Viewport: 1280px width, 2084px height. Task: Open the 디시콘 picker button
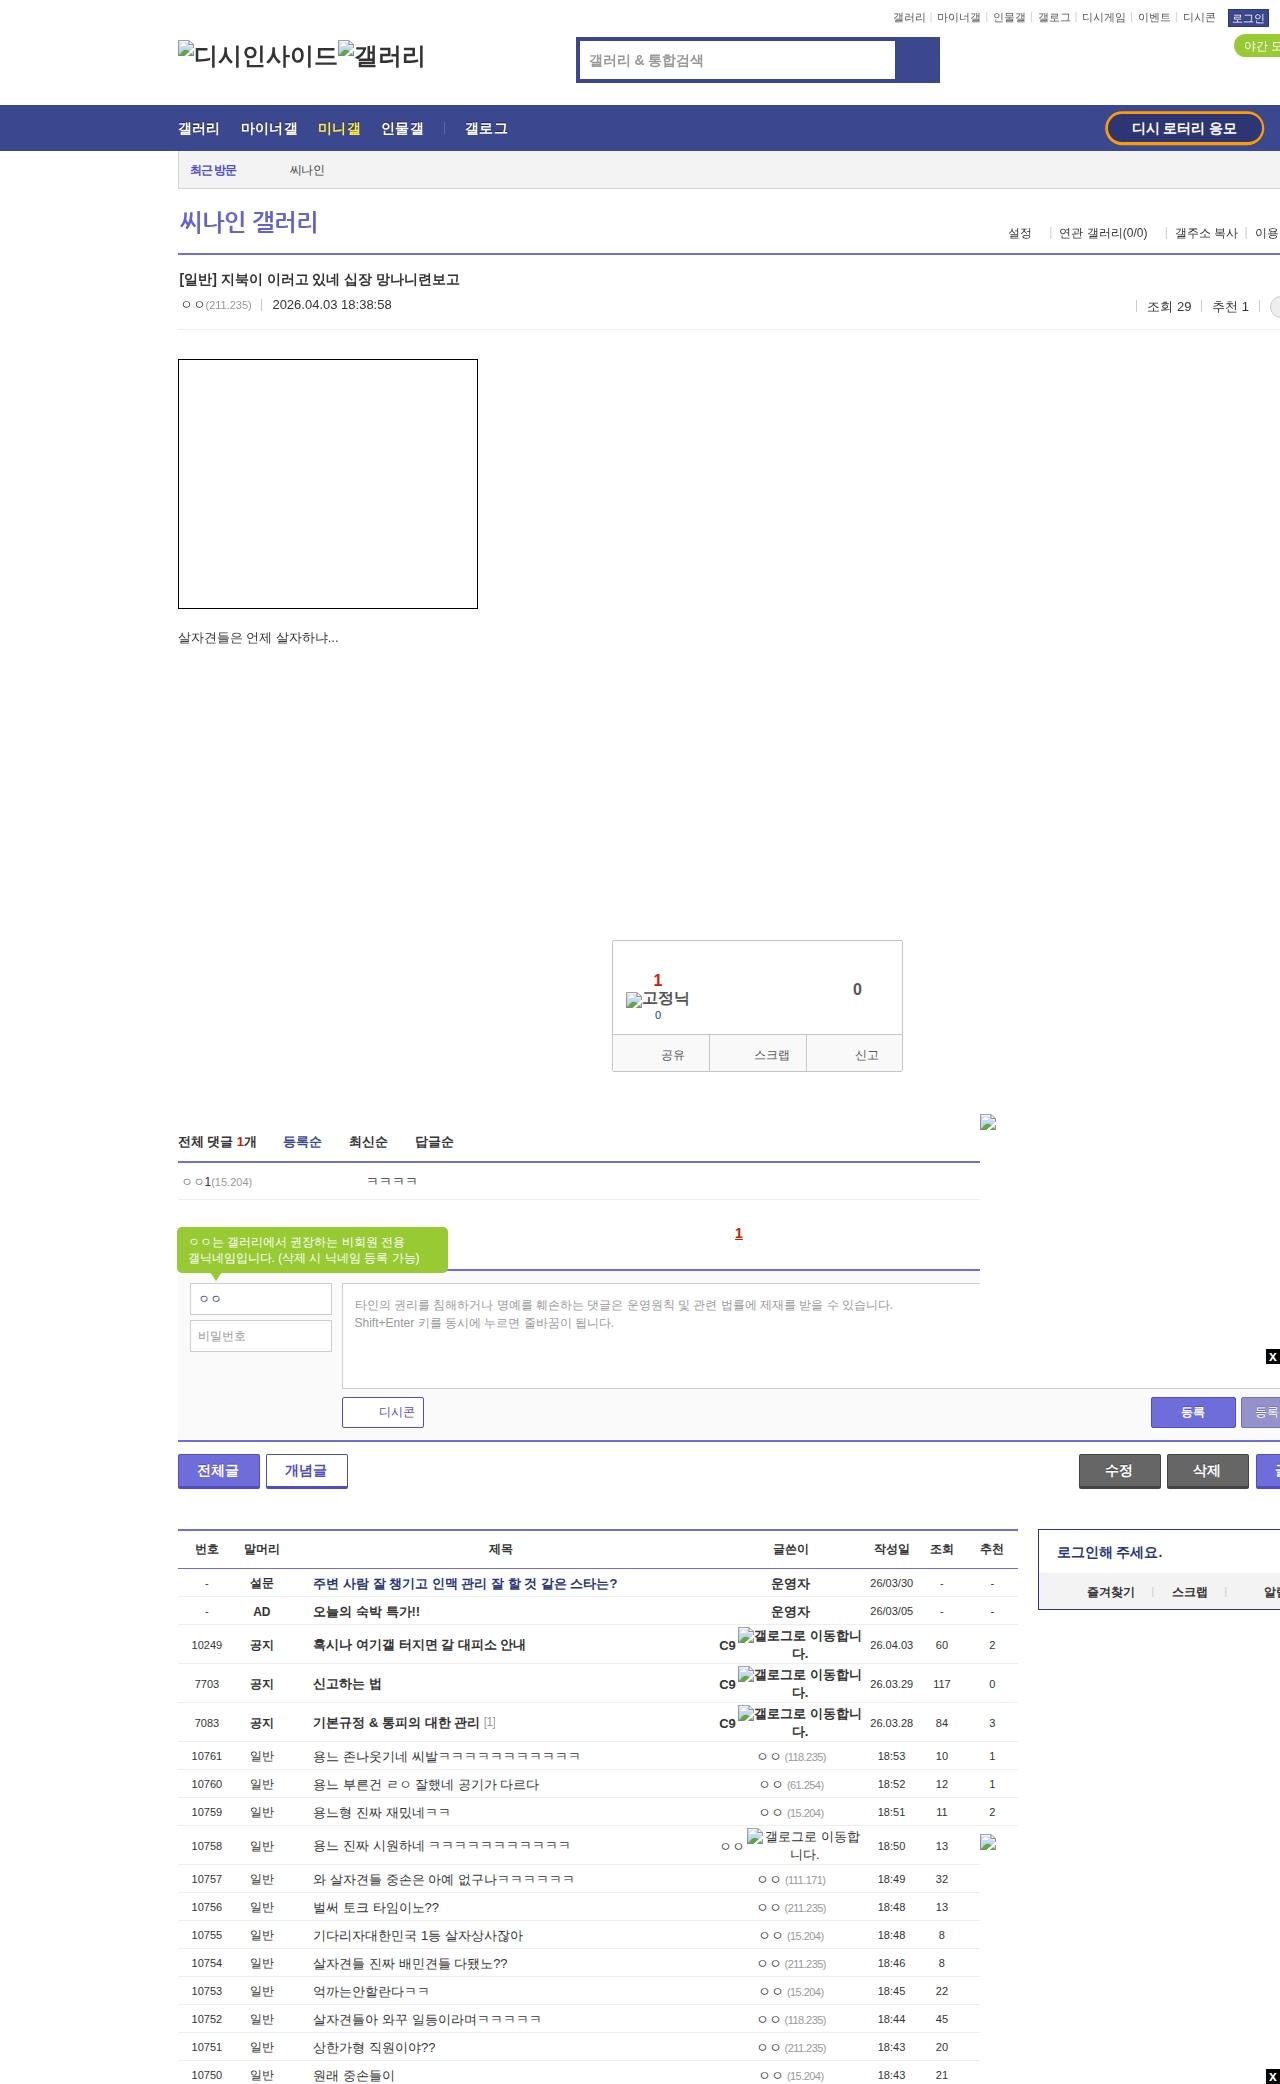tap(383, 1412)
